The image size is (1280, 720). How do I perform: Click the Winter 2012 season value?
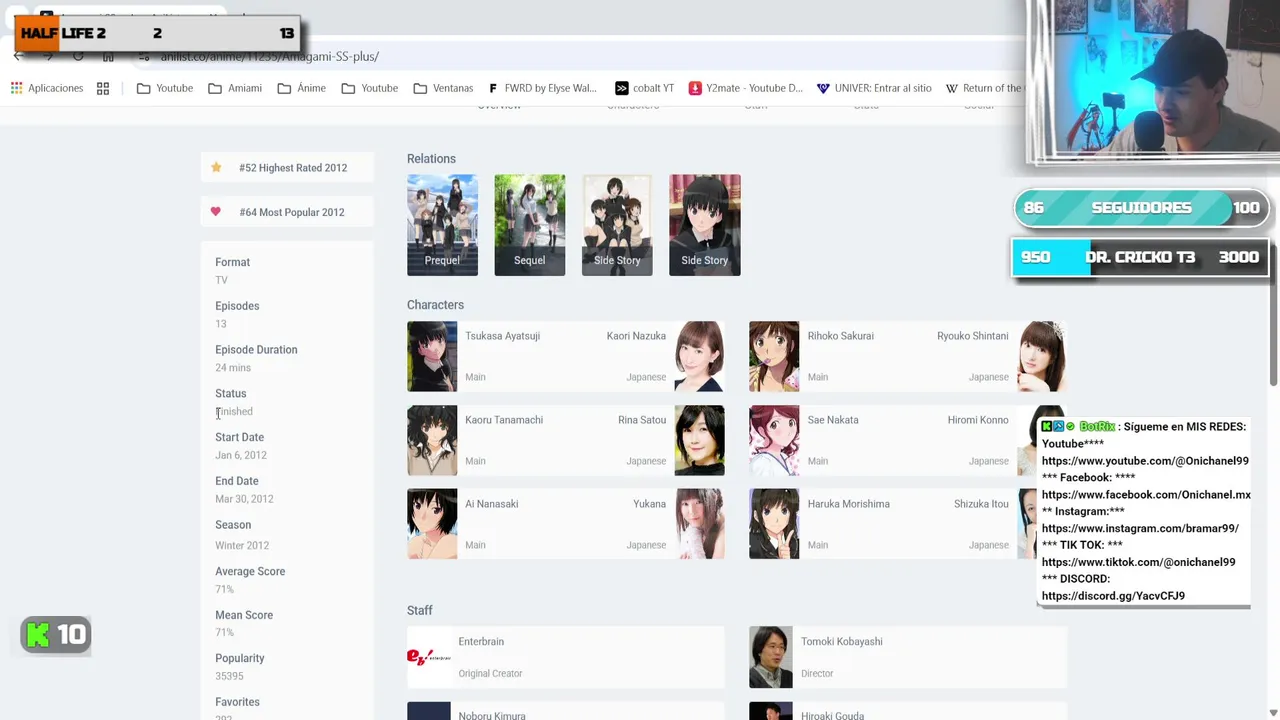(242, 545)
